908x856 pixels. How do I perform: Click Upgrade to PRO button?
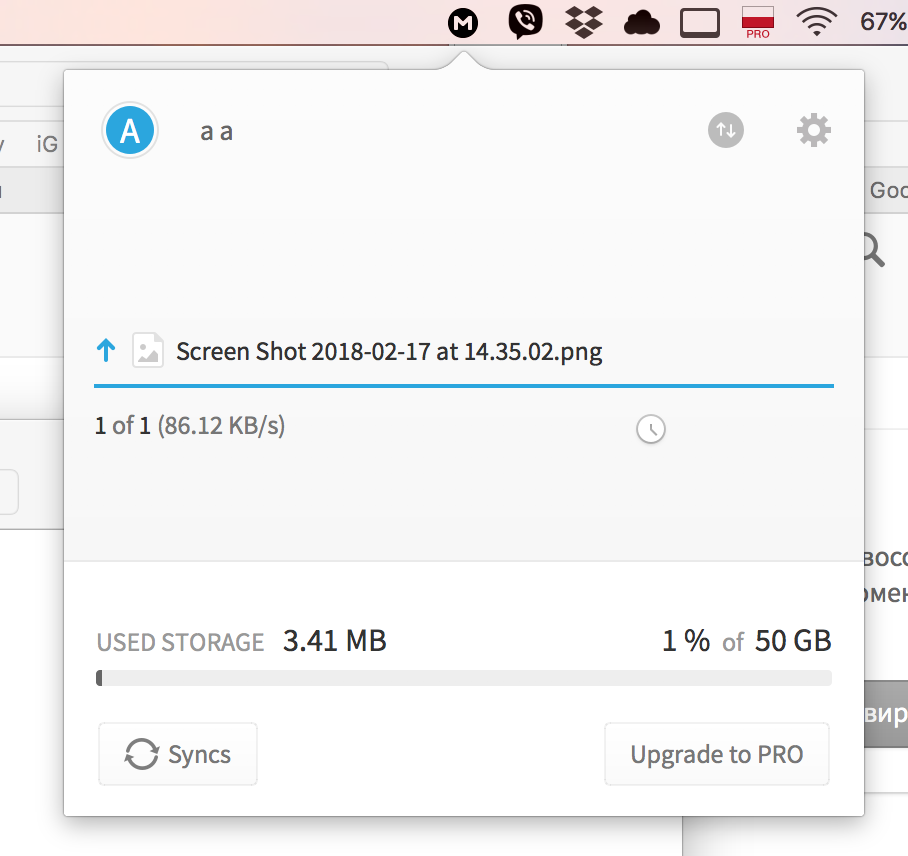click(x=716, y=754)
